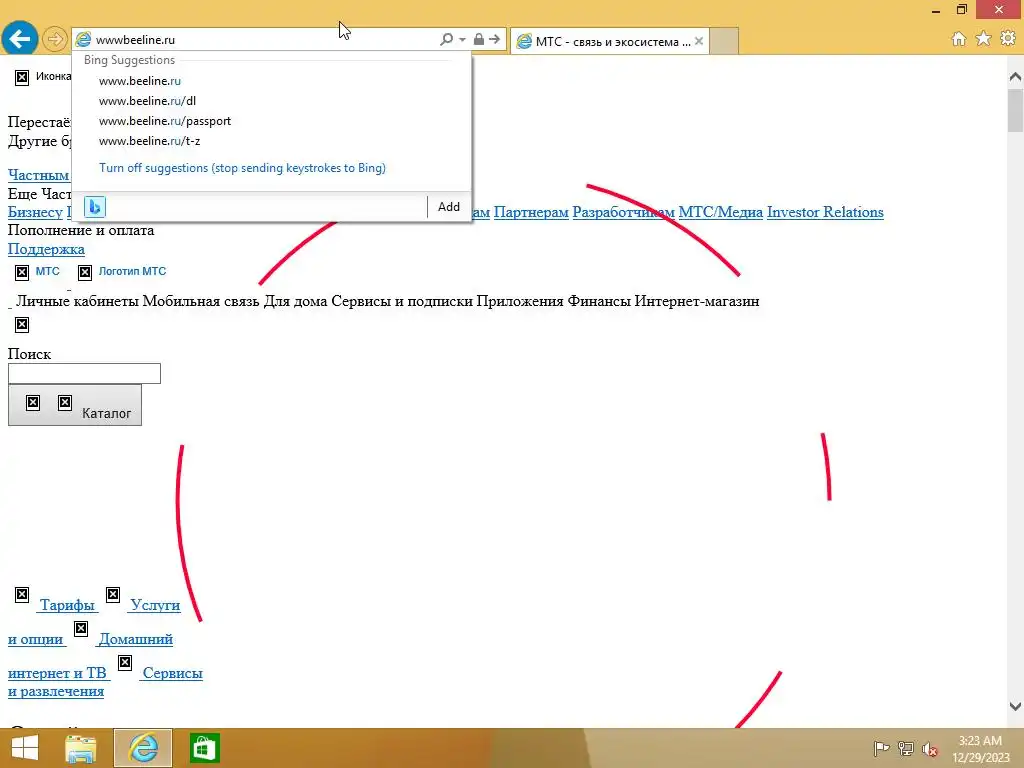
Task: Open Windows Store from taskbar
Action: [x=205, y=748]
